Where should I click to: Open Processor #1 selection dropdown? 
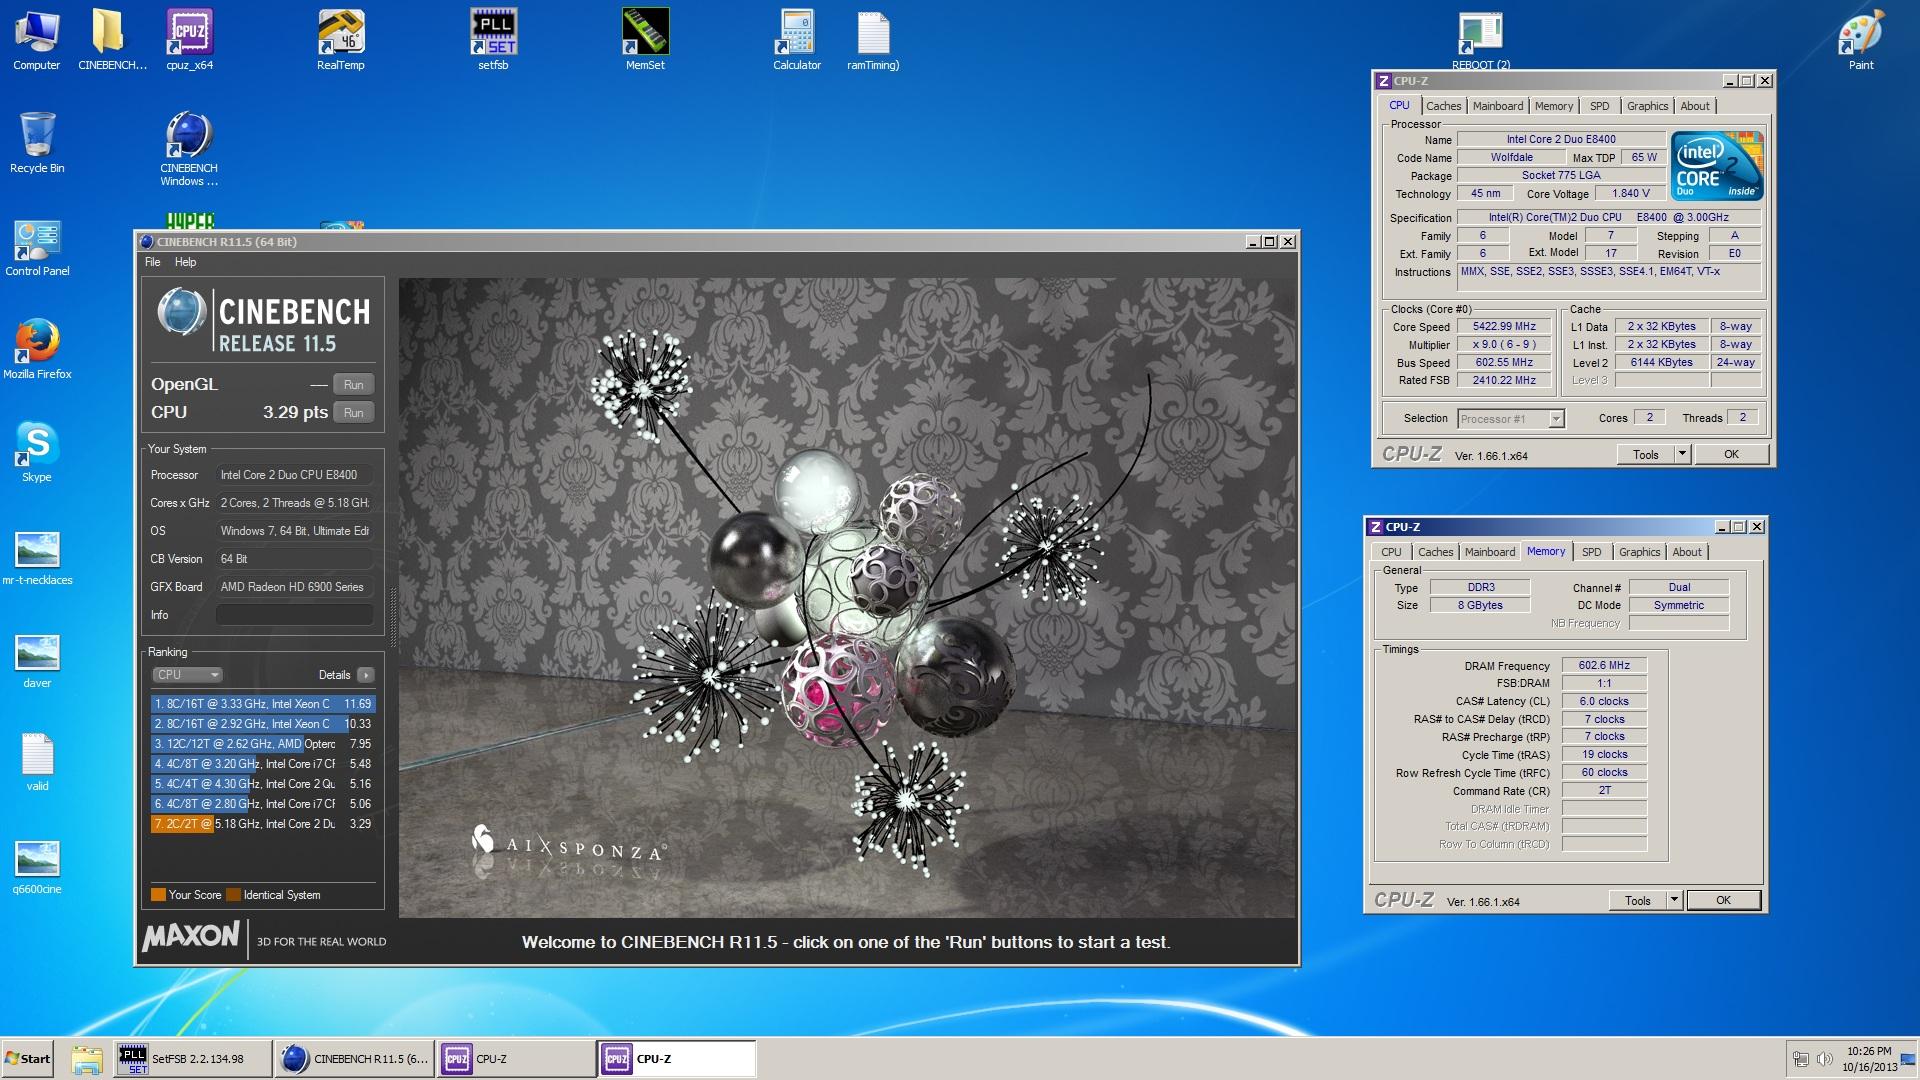click(x=1511, y=419)
